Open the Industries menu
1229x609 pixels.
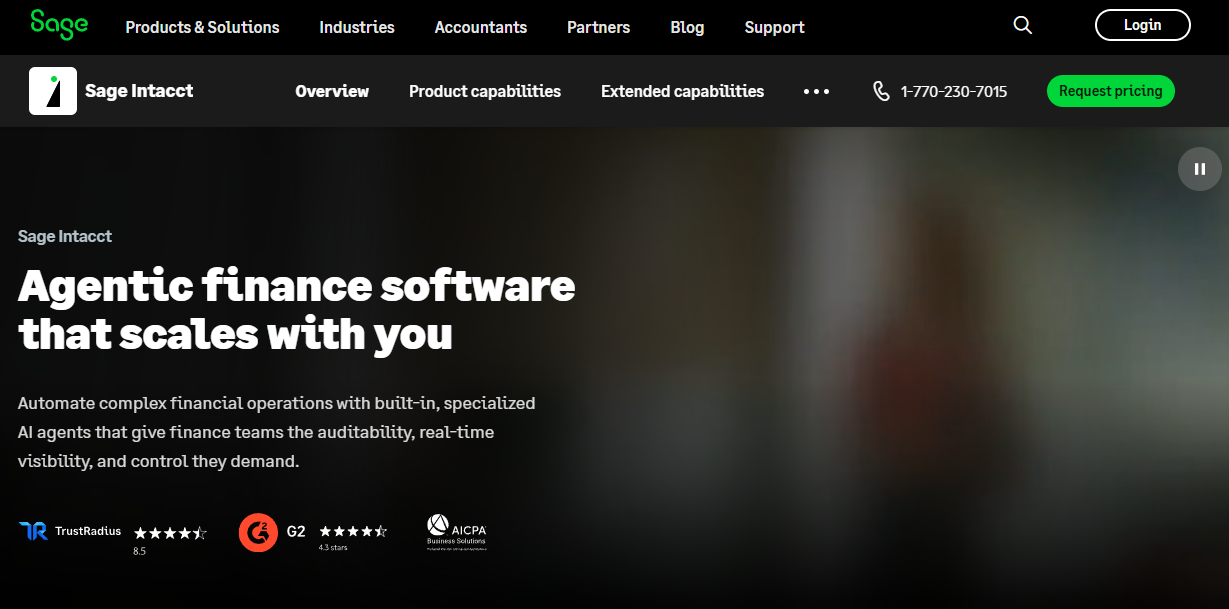pos(357,27)
